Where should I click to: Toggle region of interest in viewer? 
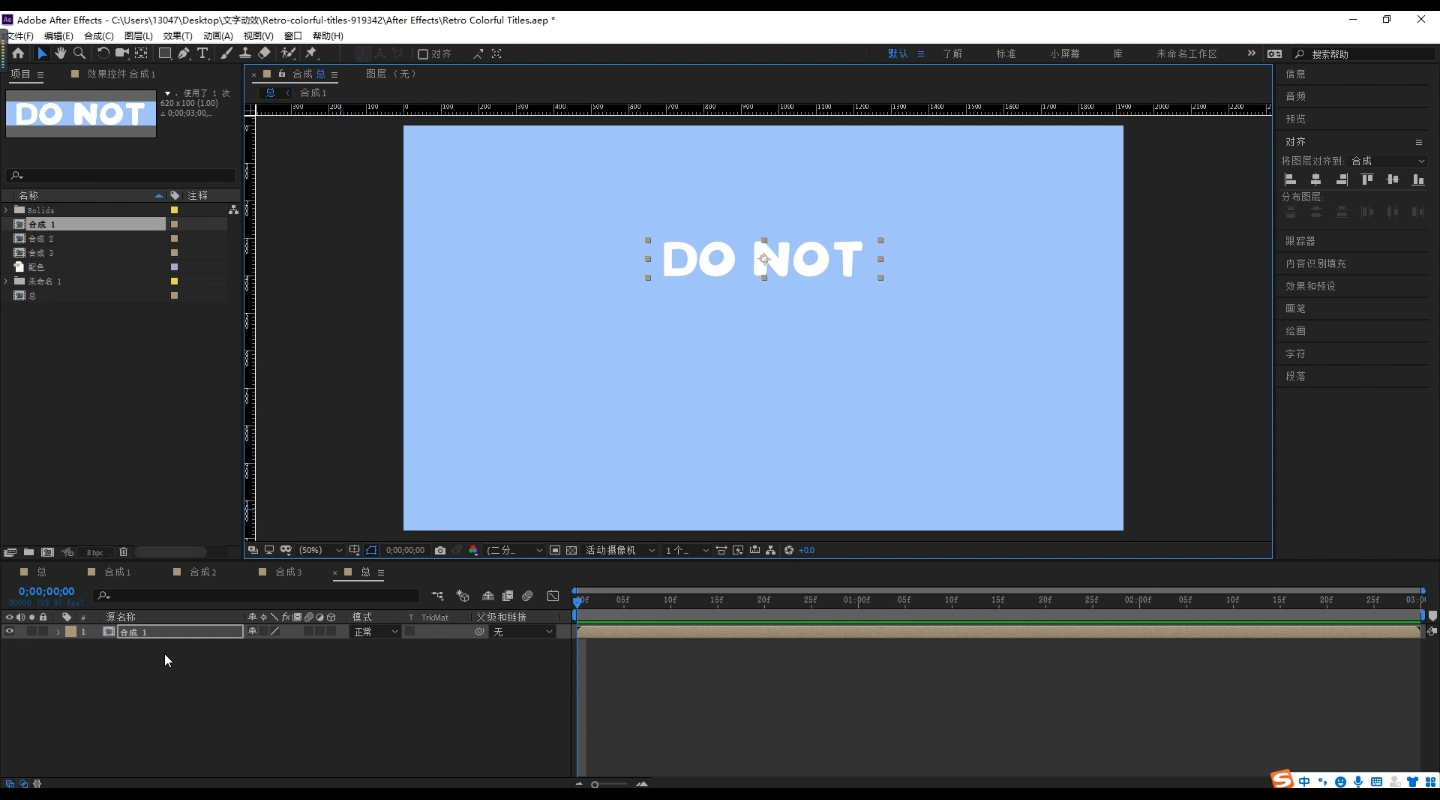(x=555, y=551)
